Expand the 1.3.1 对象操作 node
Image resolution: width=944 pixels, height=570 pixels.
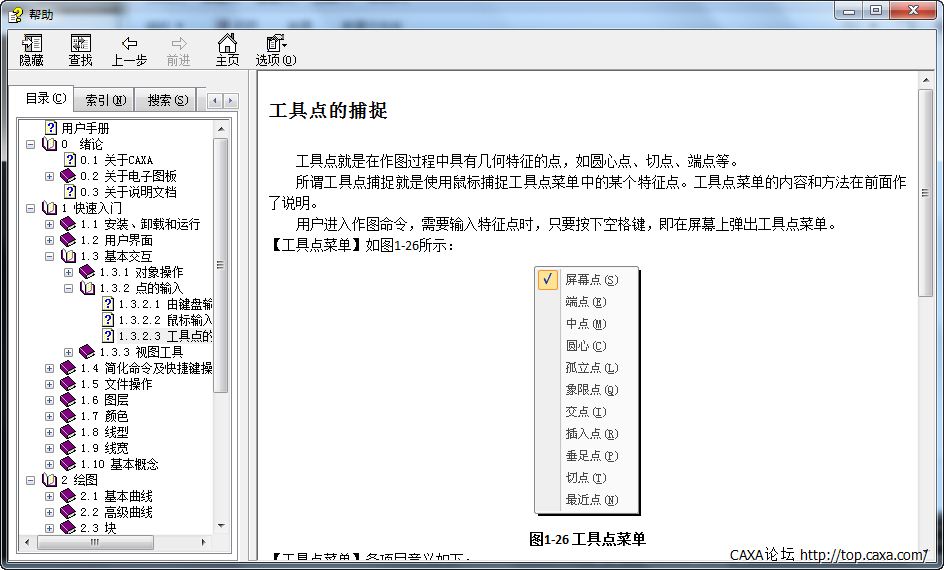coord(69,272)
